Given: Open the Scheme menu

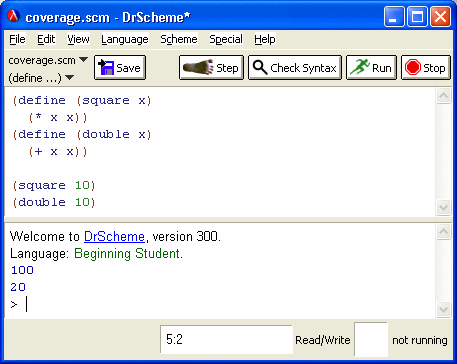Looking at the screenshot, I should point(179,39).
